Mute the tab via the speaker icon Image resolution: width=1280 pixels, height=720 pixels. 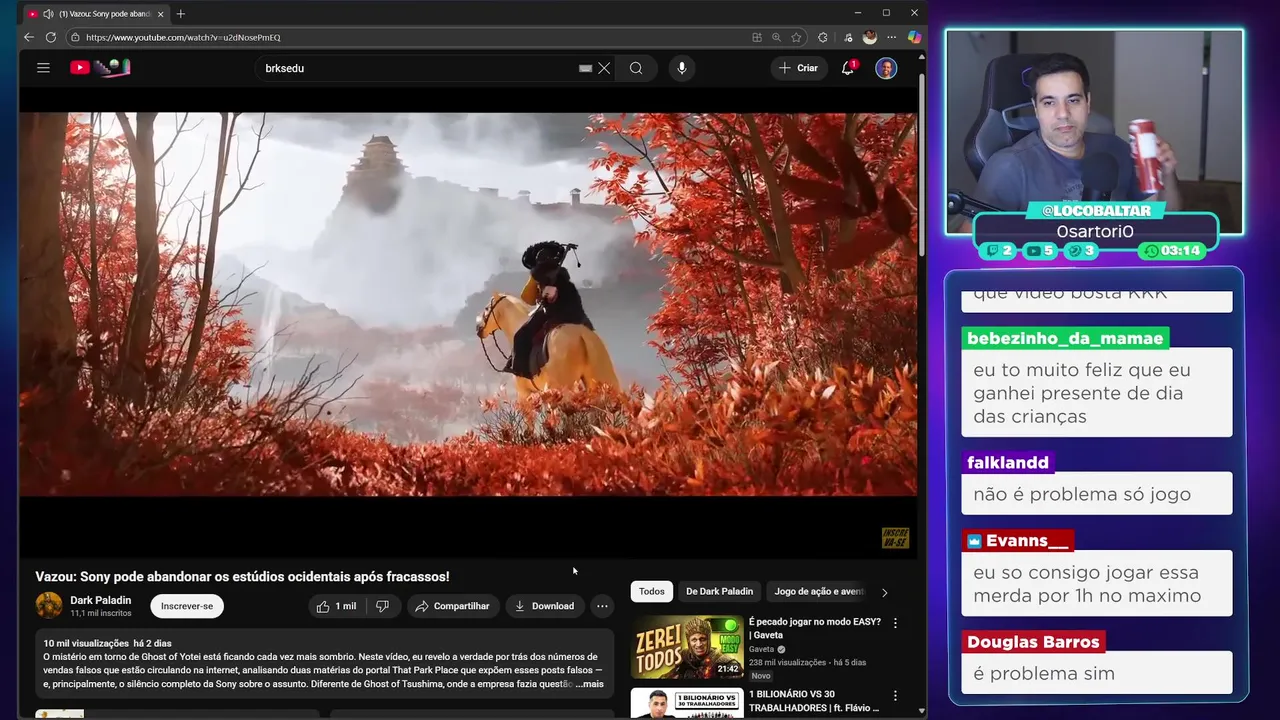click(48, 14)
